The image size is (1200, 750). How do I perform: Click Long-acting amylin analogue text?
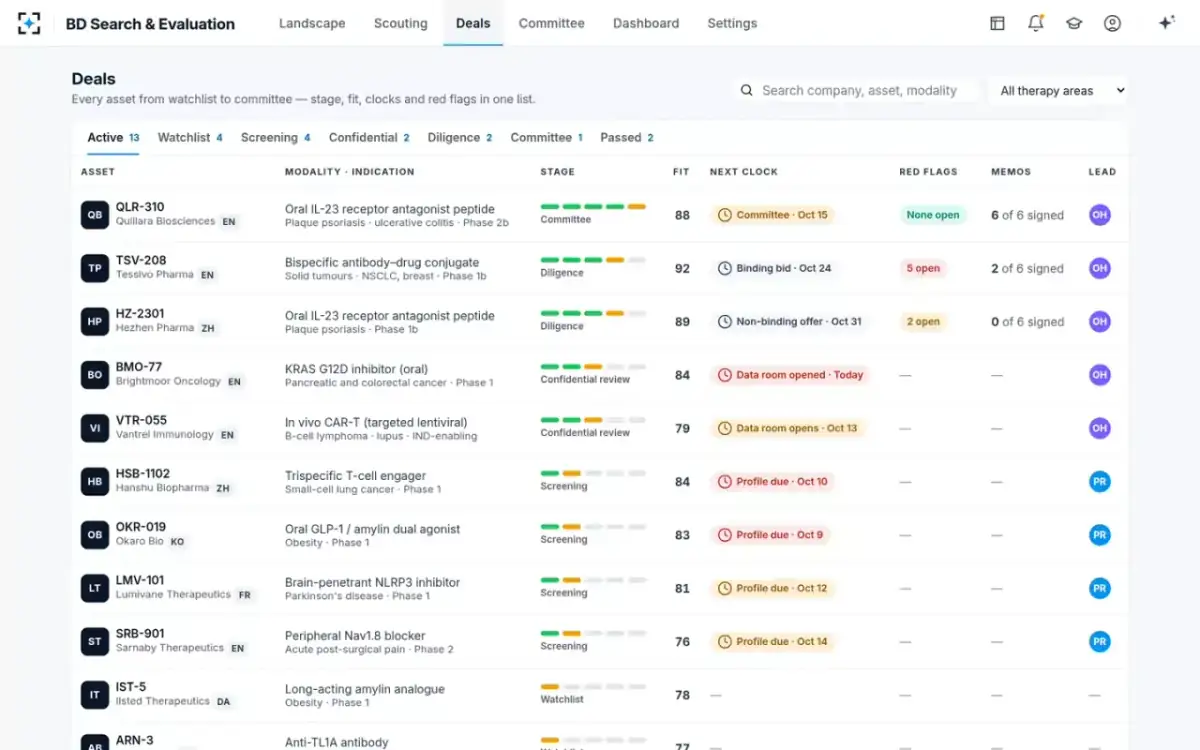coord(365,689)
